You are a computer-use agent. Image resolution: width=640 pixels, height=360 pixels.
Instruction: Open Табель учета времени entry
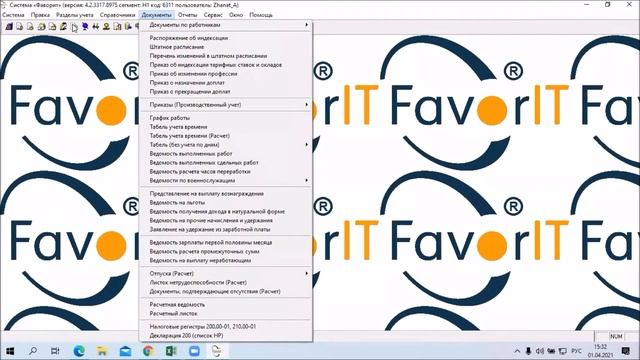point(226,127)
